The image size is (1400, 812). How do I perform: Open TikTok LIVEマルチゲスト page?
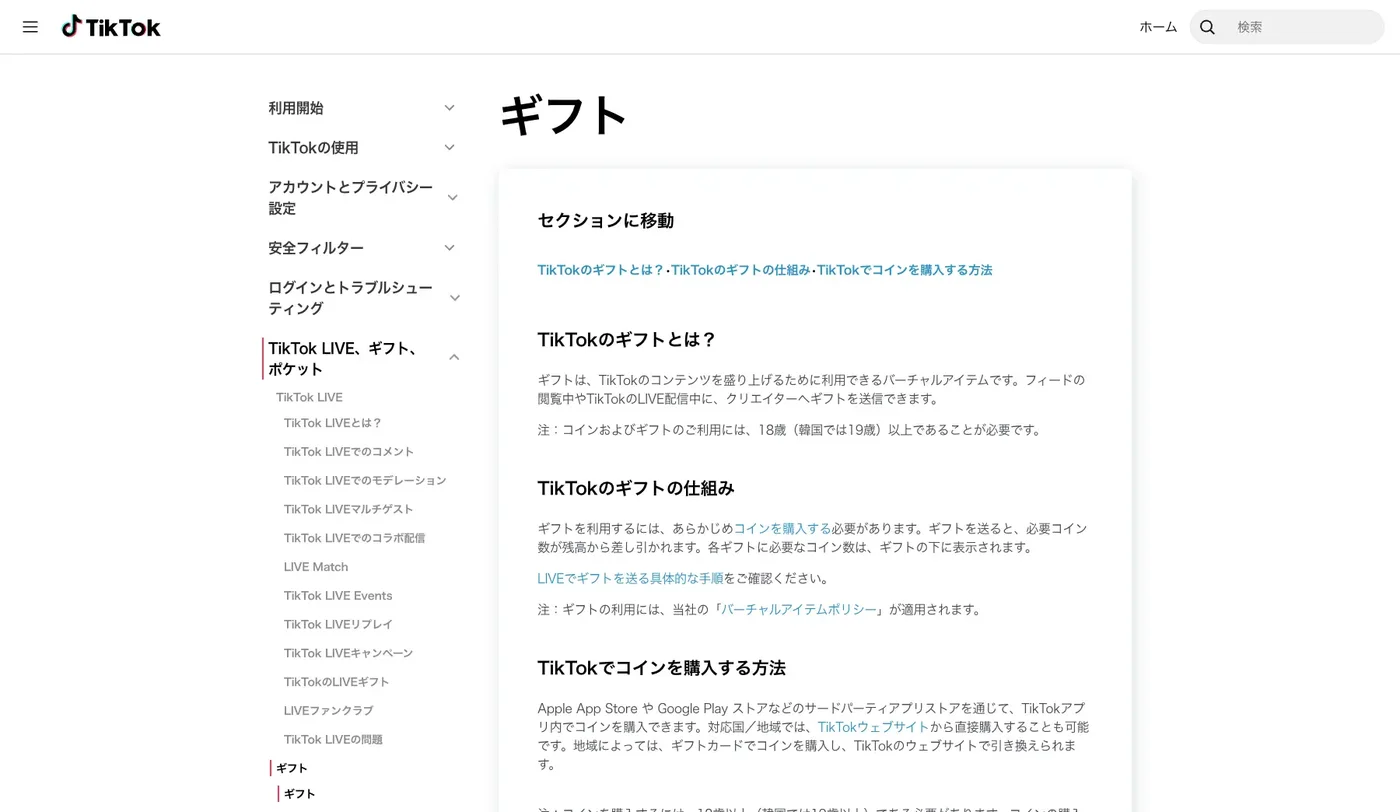coord(348,509)
